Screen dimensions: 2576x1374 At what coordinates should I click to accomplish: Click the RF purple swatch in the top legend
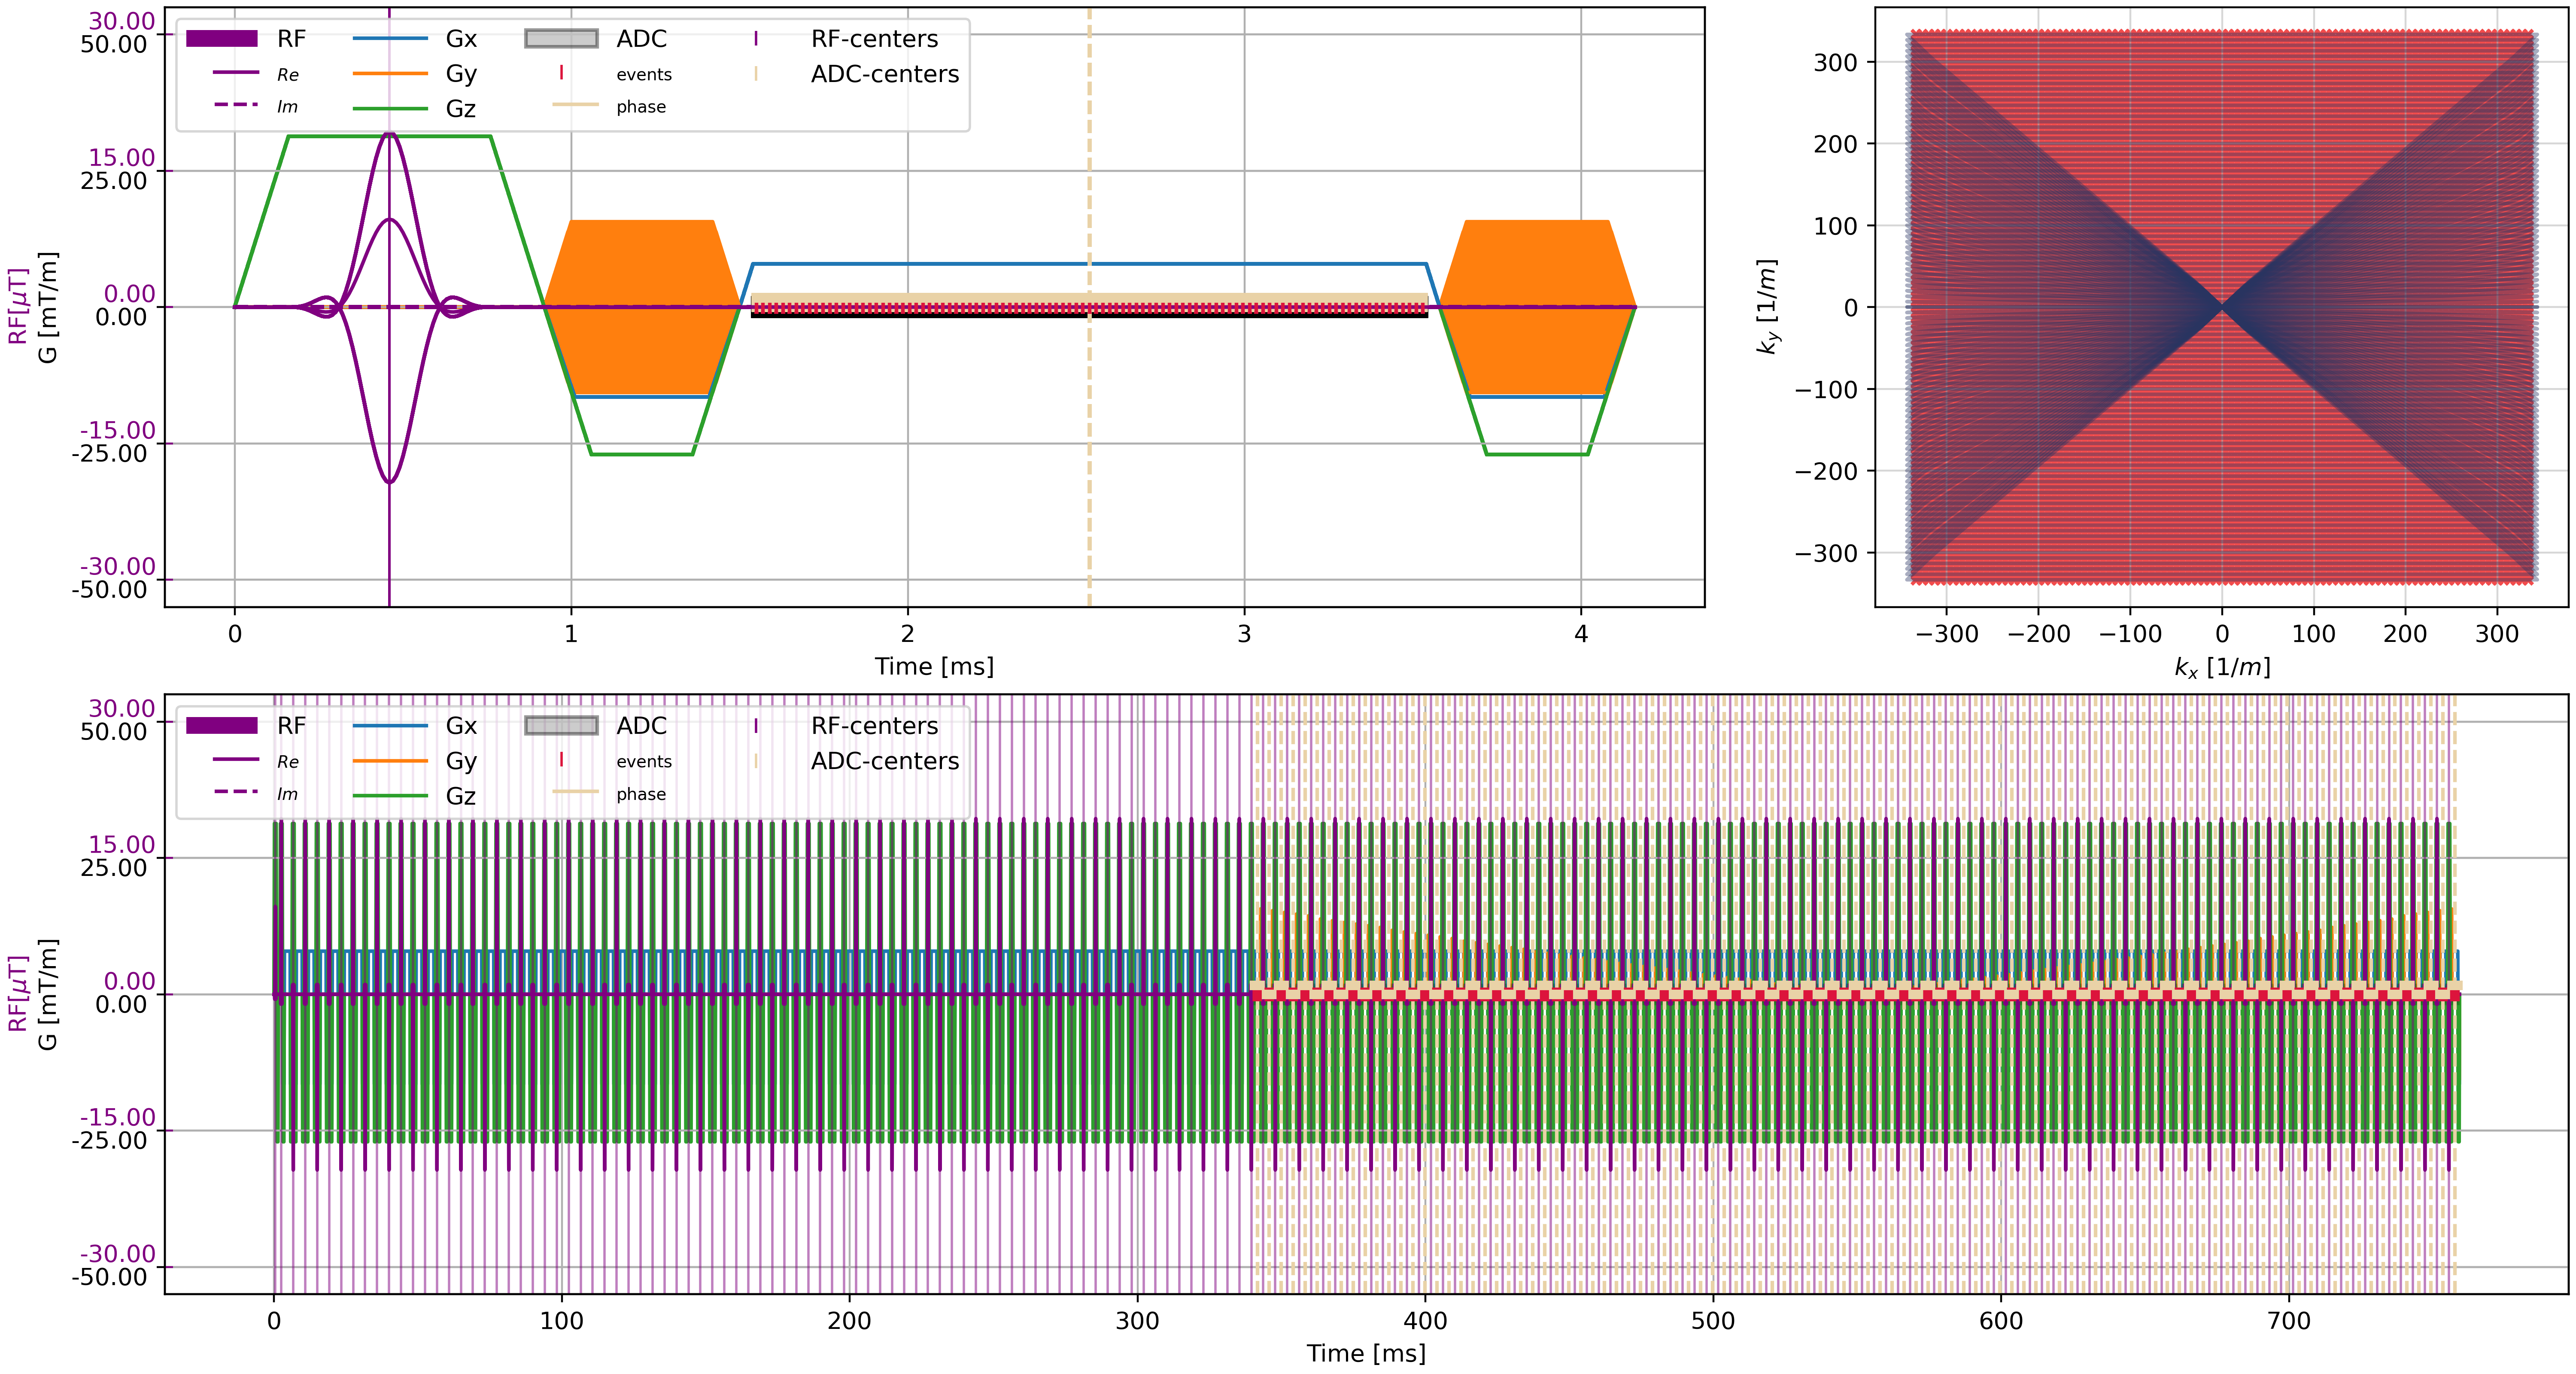[222, 39]
